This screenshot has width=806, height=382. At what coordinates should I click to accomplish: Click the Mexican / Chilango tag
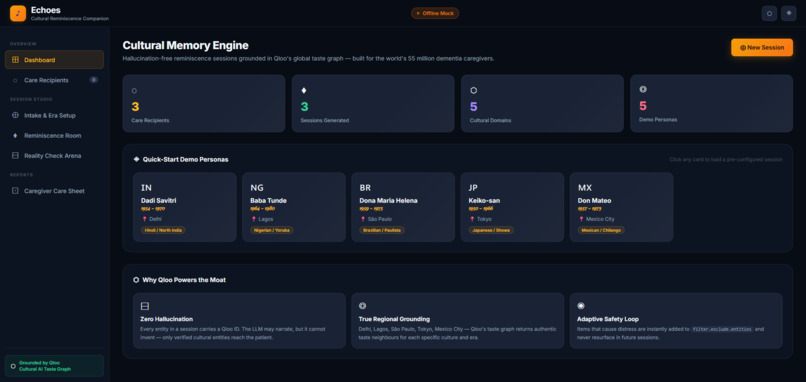601,230
